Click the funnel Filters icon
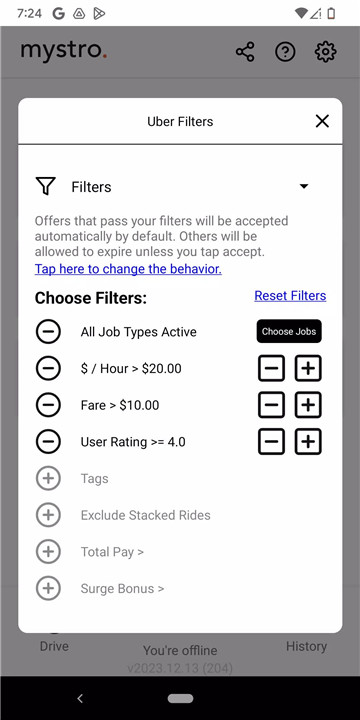 tap(45, 186)
